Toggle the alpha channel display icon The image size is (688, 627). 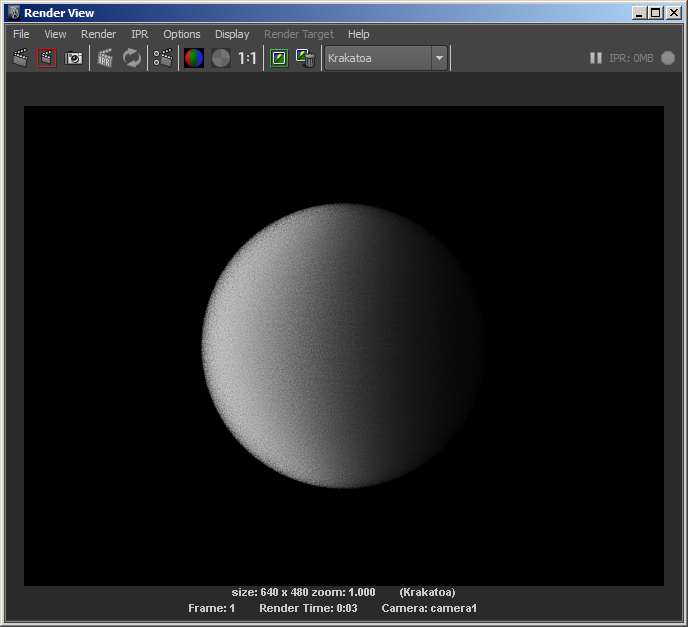(x=220, y=58)
